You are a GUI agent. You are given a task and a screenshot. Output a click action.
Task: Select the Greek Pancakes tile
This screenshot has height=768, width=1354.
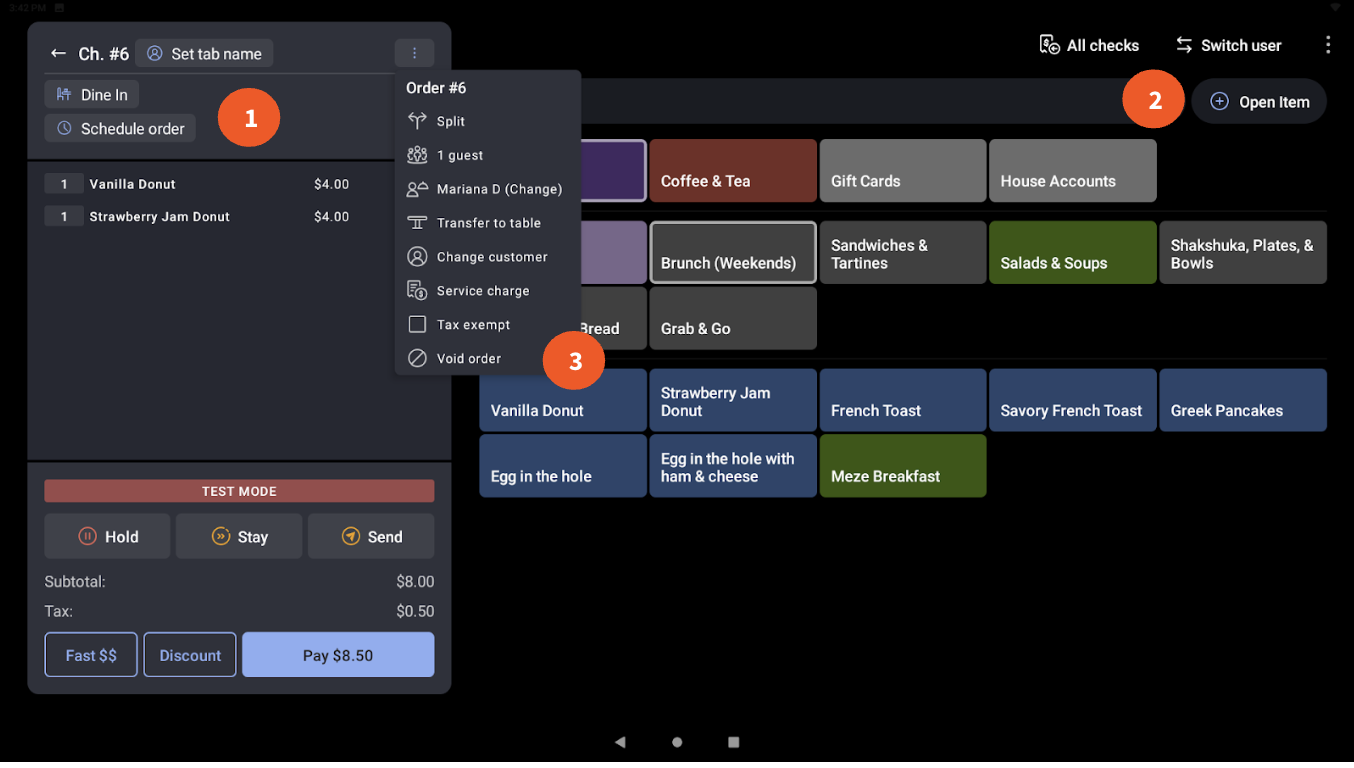(x=1242, y=400)
